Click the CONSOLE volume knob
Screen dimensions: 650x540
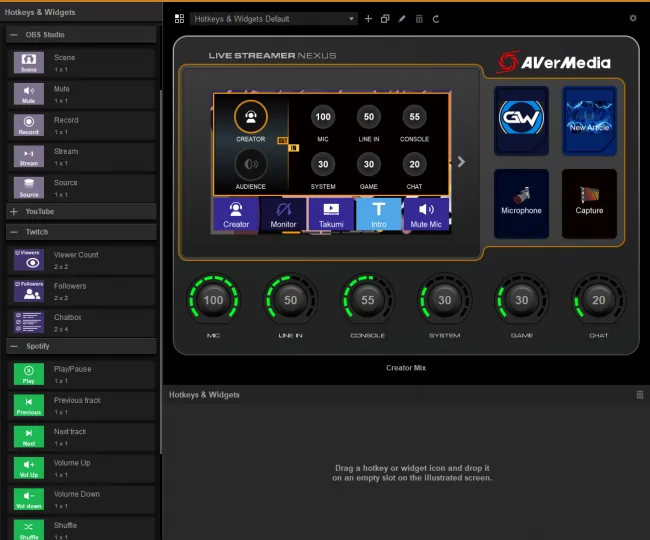368,300
